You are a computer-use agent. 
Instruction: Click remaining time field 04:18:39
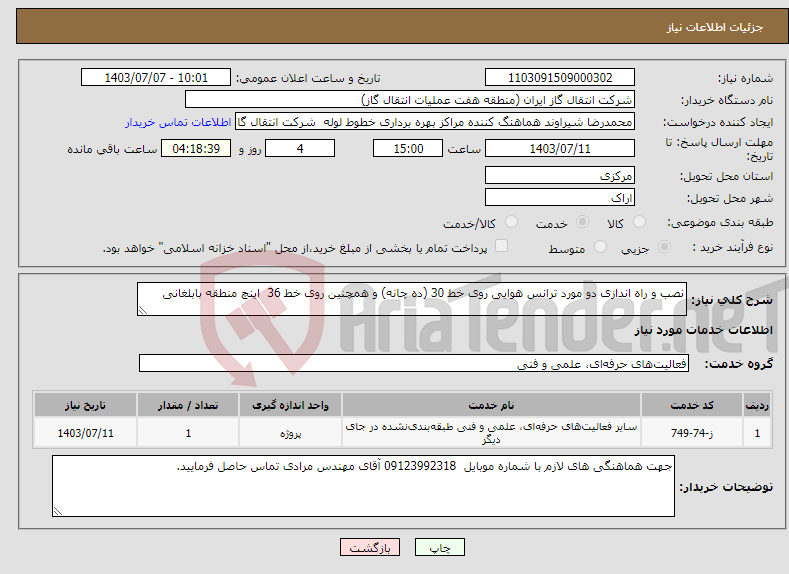click(196, 148)
